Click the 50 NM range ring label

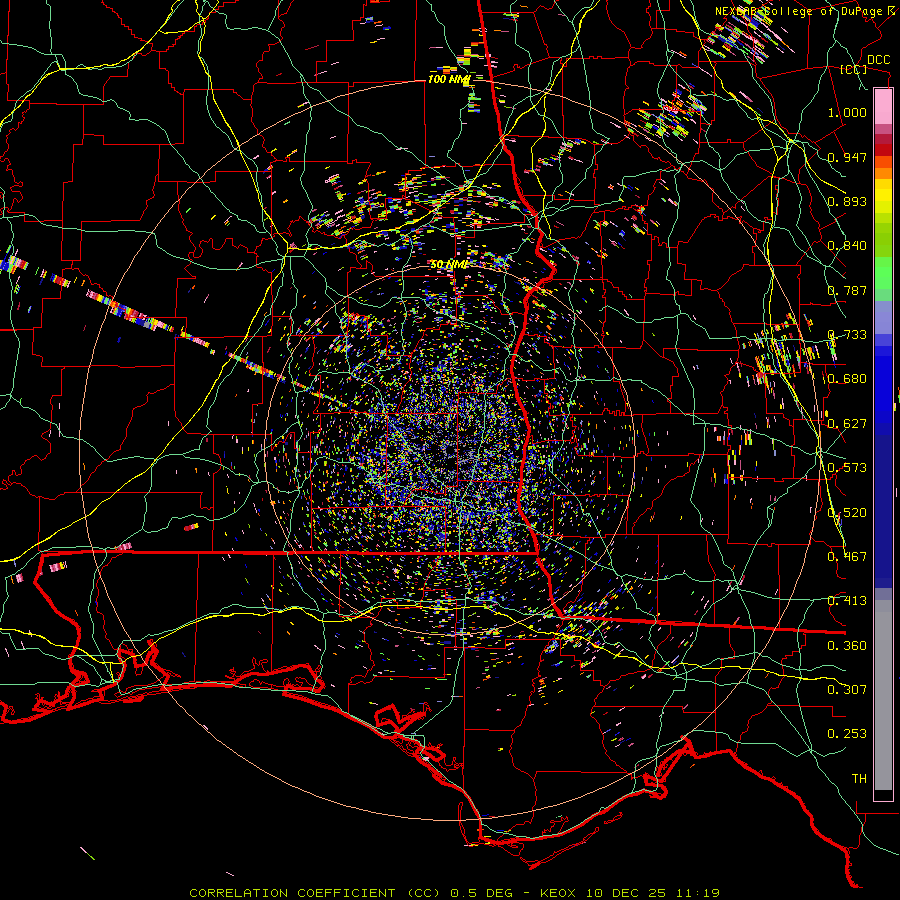coord(449,265)
